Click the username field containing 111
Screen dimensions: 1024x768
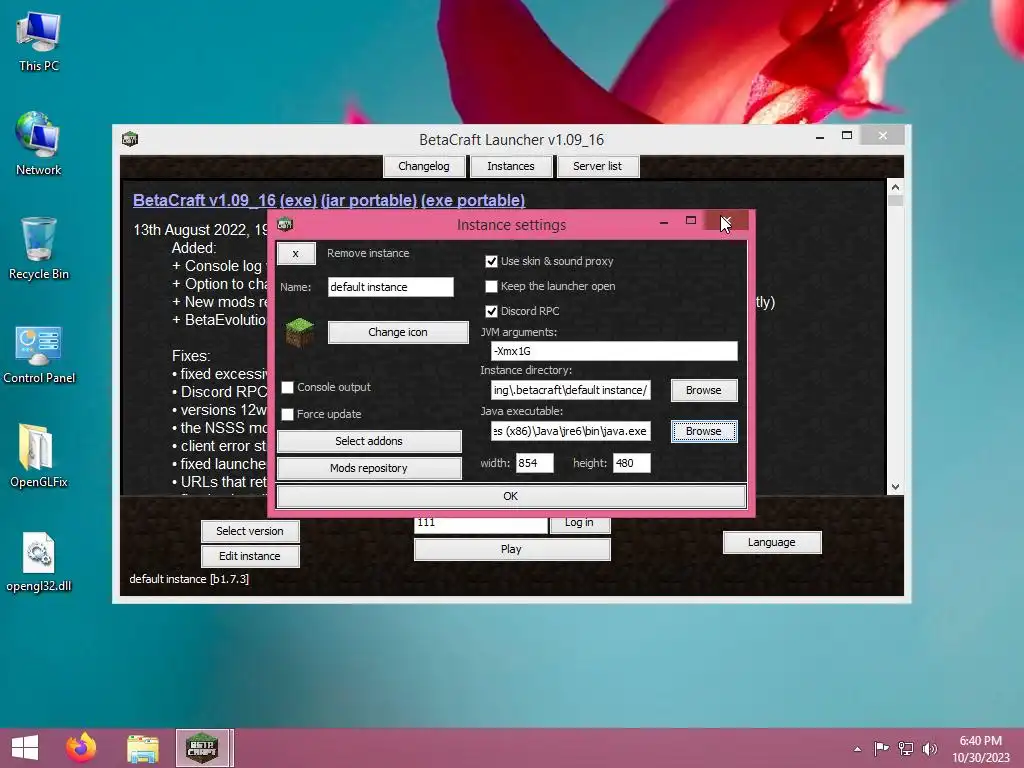pos(481,524)
